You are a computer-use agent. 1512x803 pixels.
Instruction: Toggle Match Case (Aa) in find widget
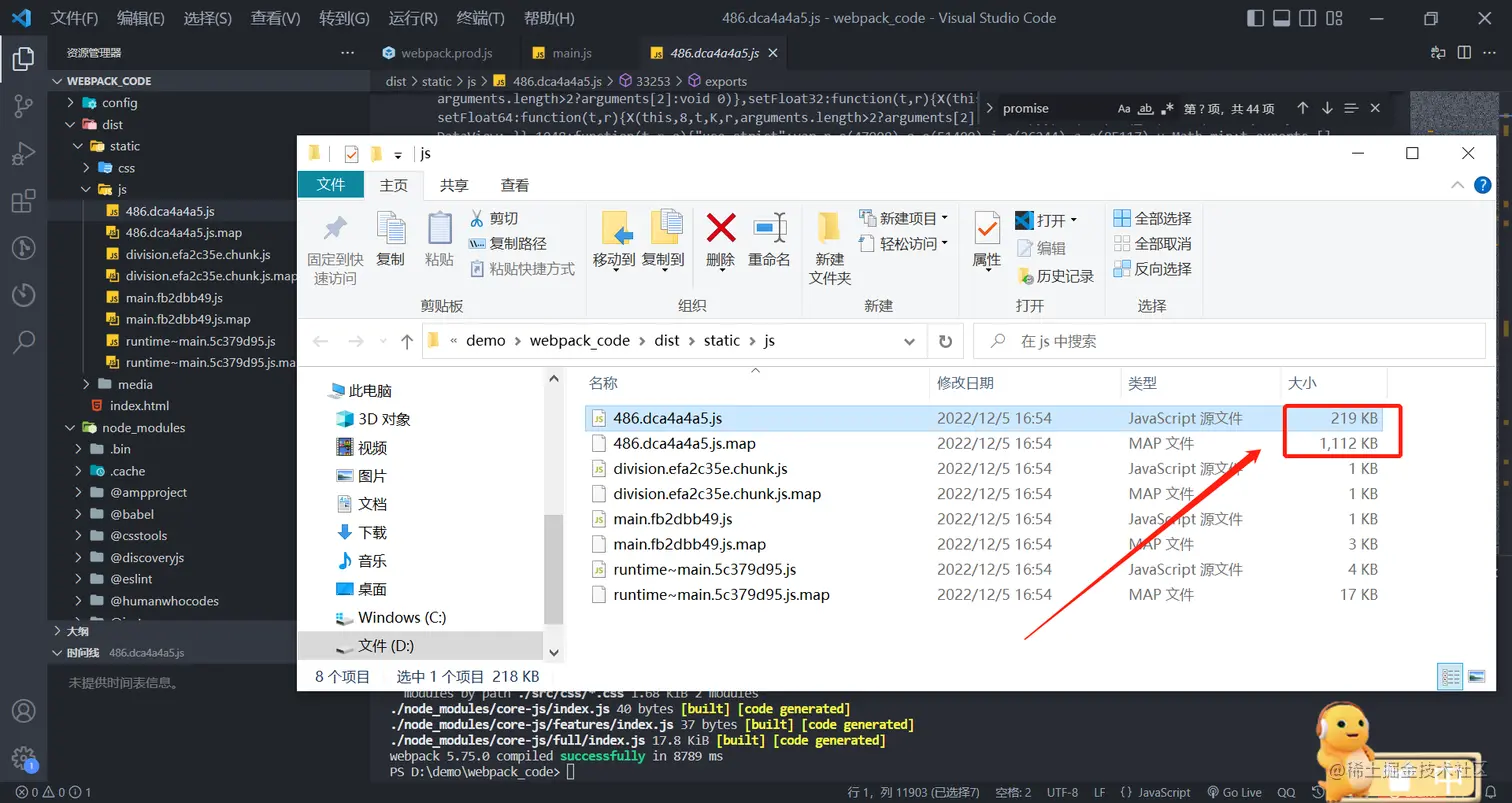click(1124, 108)
